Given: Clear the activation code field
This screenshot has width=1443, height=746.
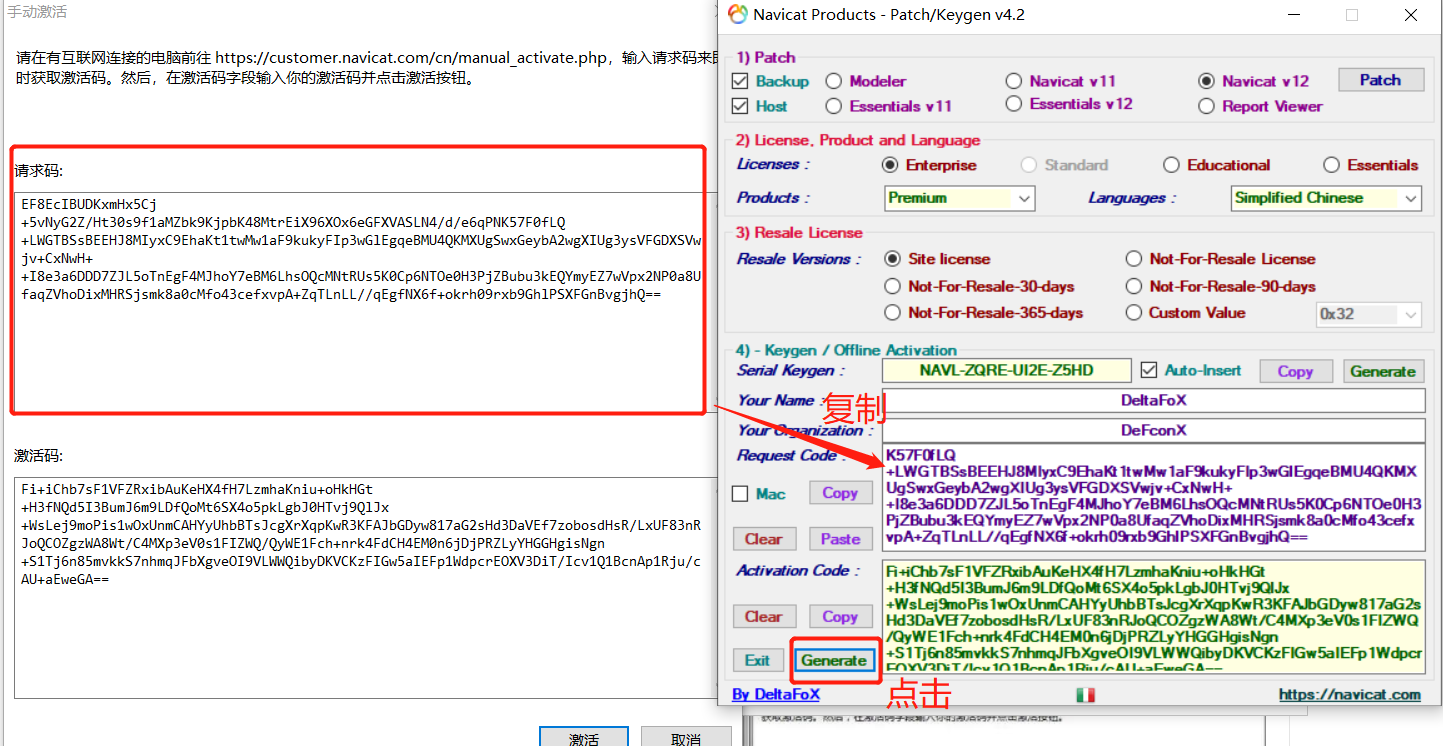Looking at the screenshot, I should [x=763, y=617].
